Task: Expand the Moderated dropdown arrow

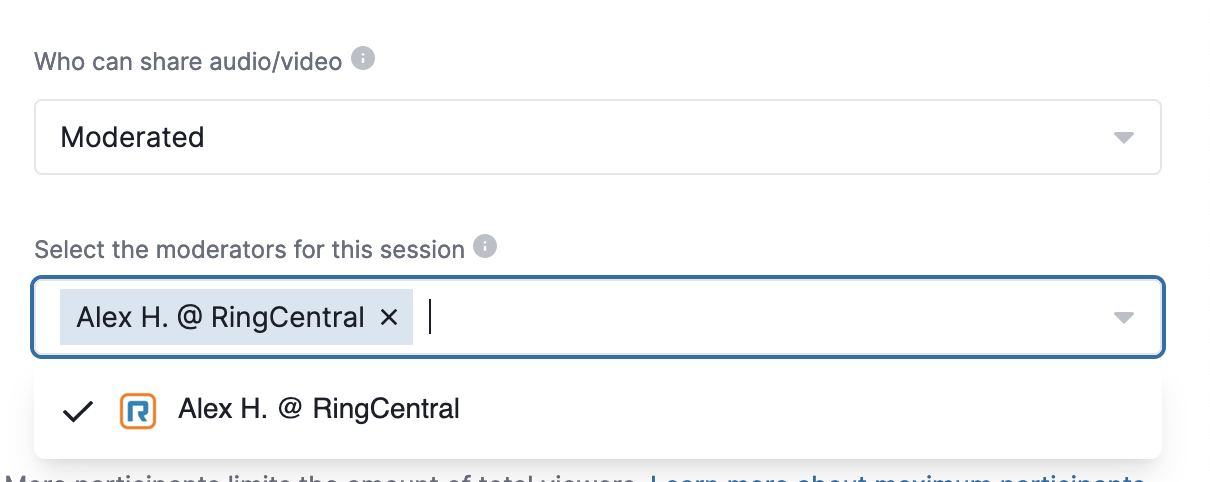Action: coord(1124,137)
